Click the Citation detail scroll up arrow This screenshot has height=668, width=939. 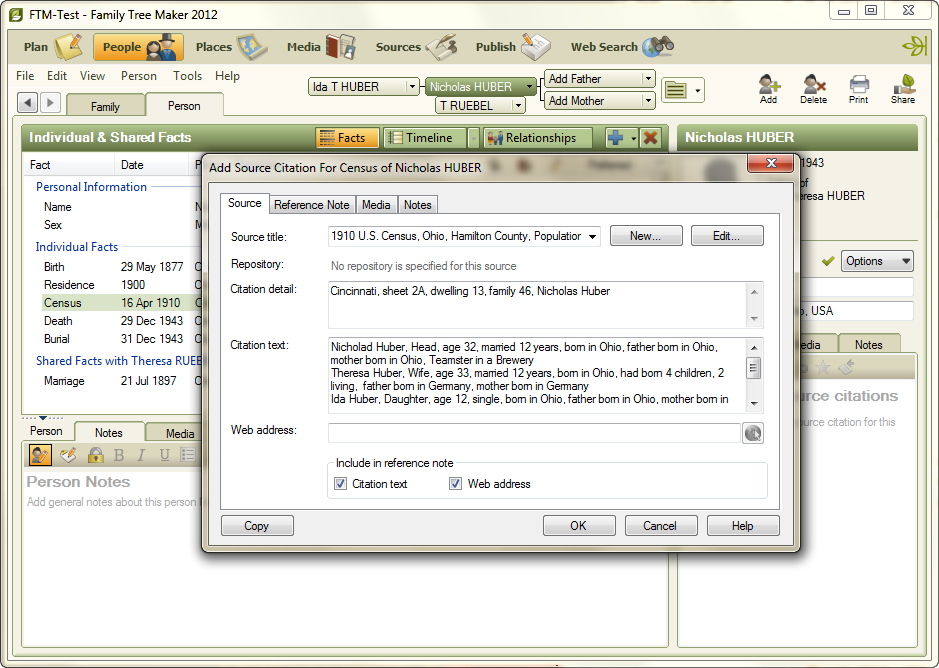754,292
